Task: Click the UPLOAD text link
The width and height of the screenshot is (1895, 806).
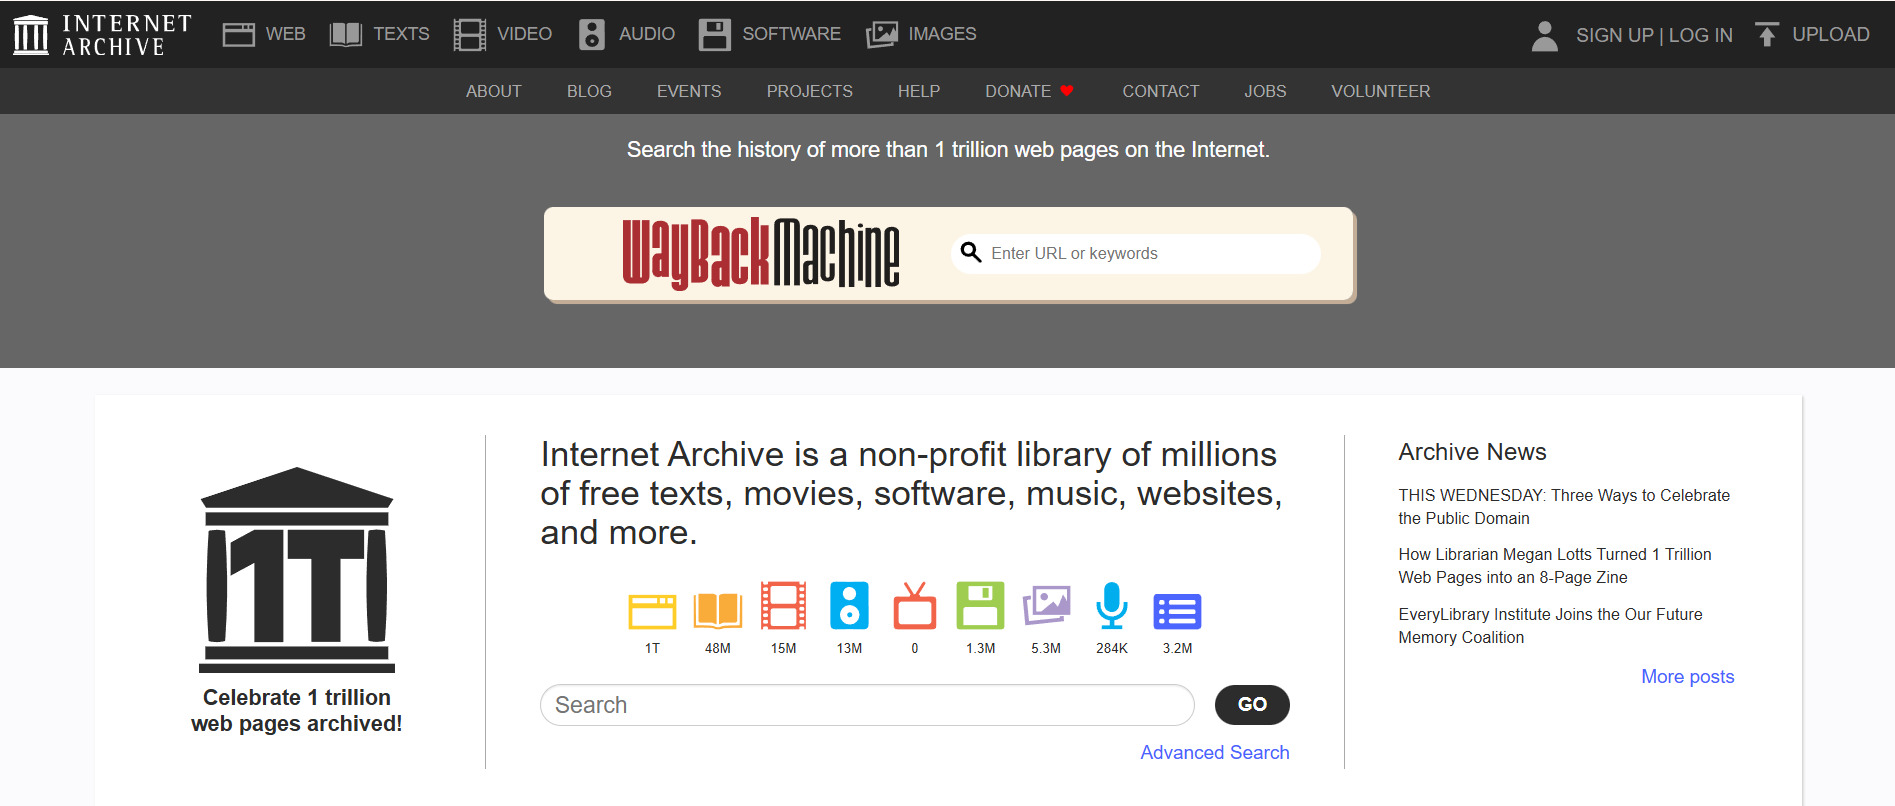Action: point(1831,34)
